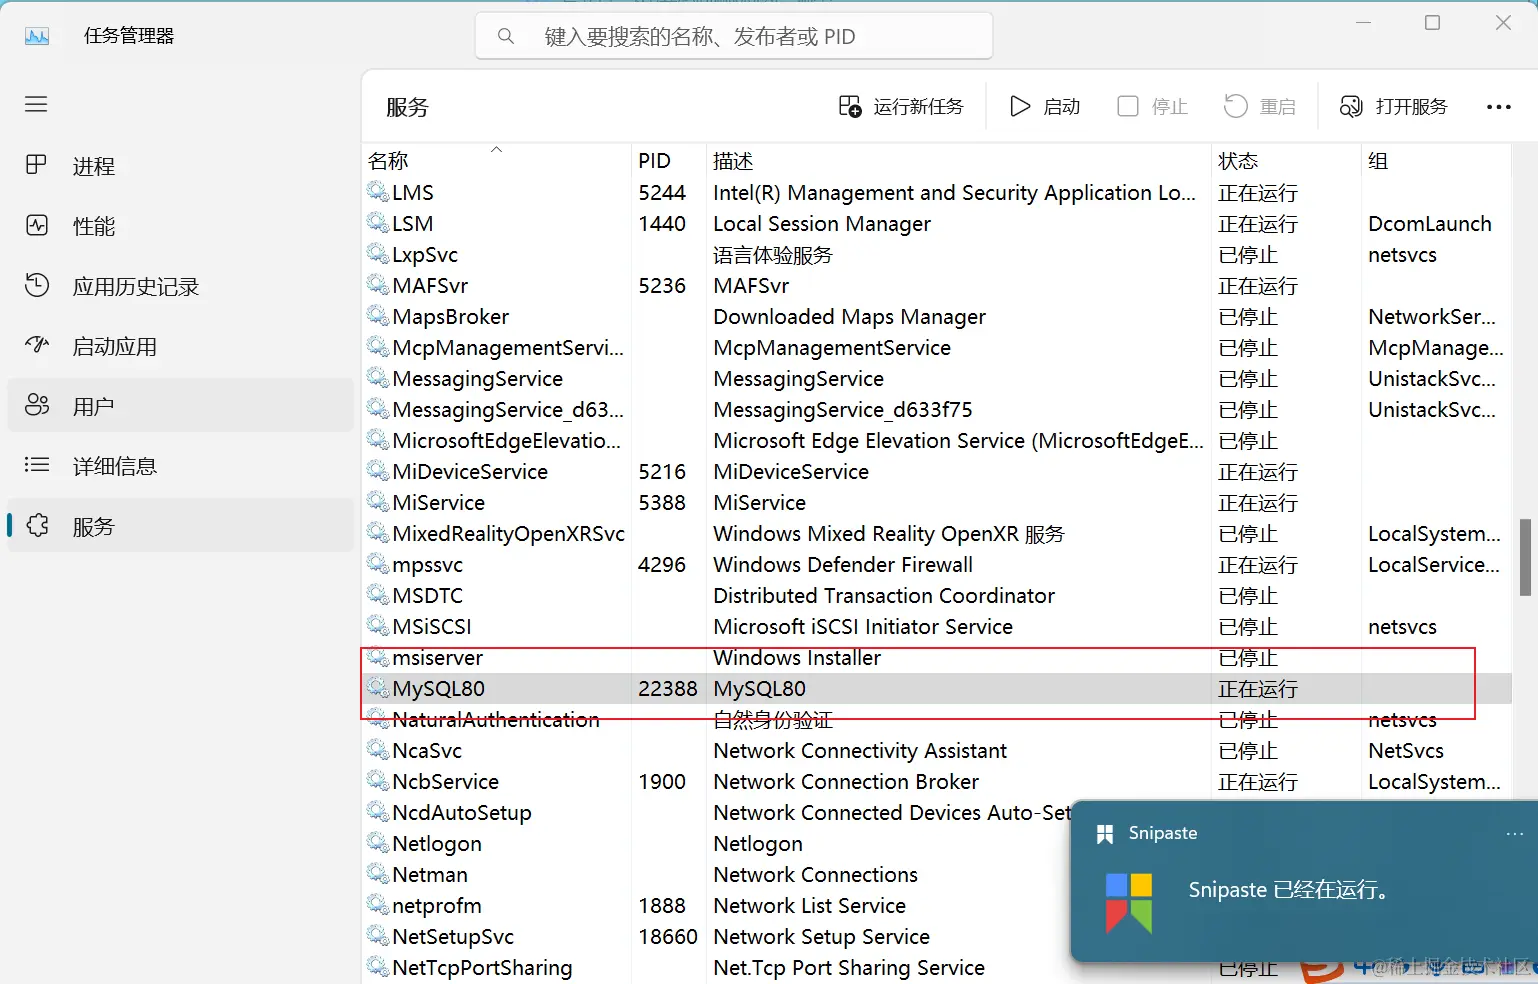Click the MiService gear icon
Screen dimensions: 1538x984
pyautogui.click(x=378, y=501)
